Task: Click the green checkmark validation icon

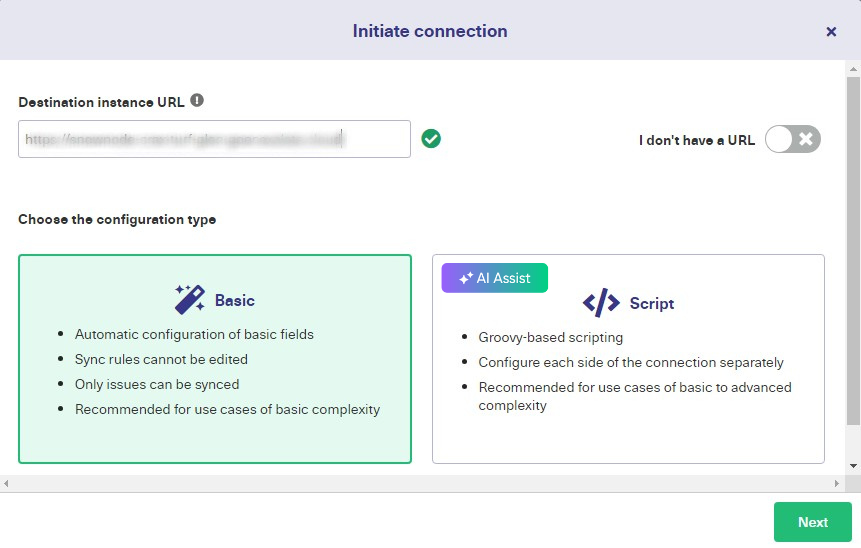Action: tap(431, 139)
